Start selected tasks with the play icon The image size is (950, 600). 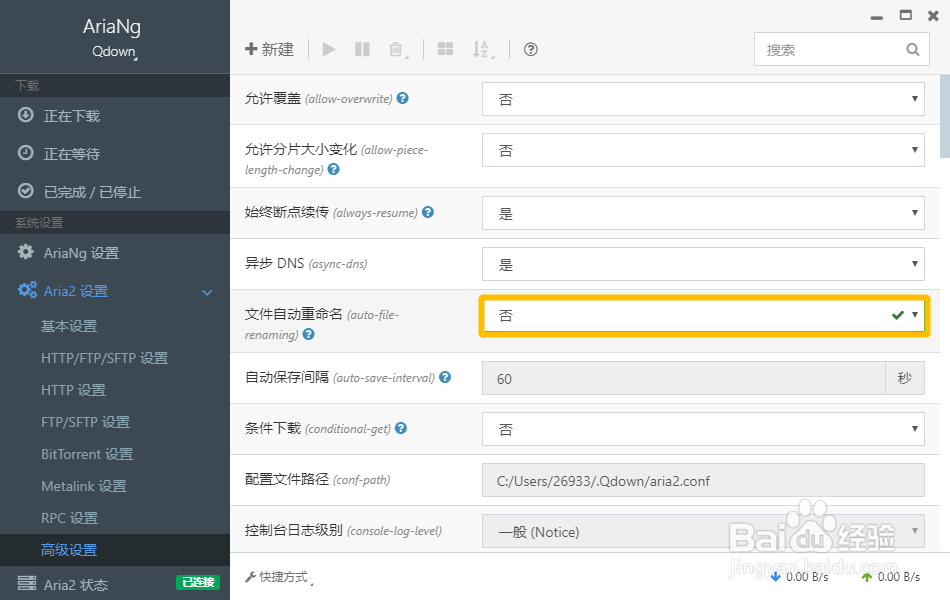click(x=329, y=49)
